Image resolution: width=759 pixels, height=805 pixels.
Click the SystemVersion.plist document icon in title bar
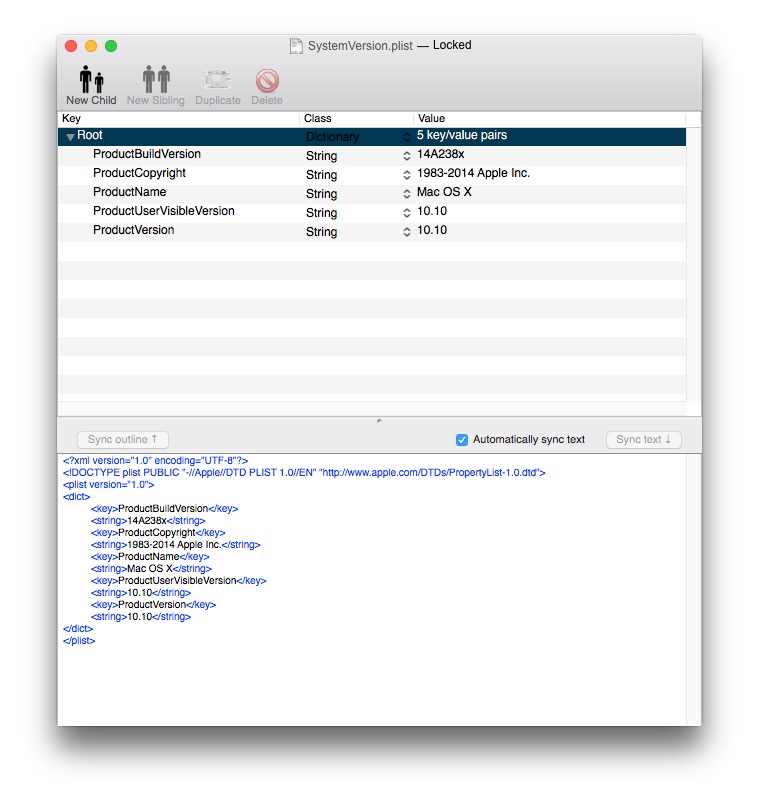[296, 46]
